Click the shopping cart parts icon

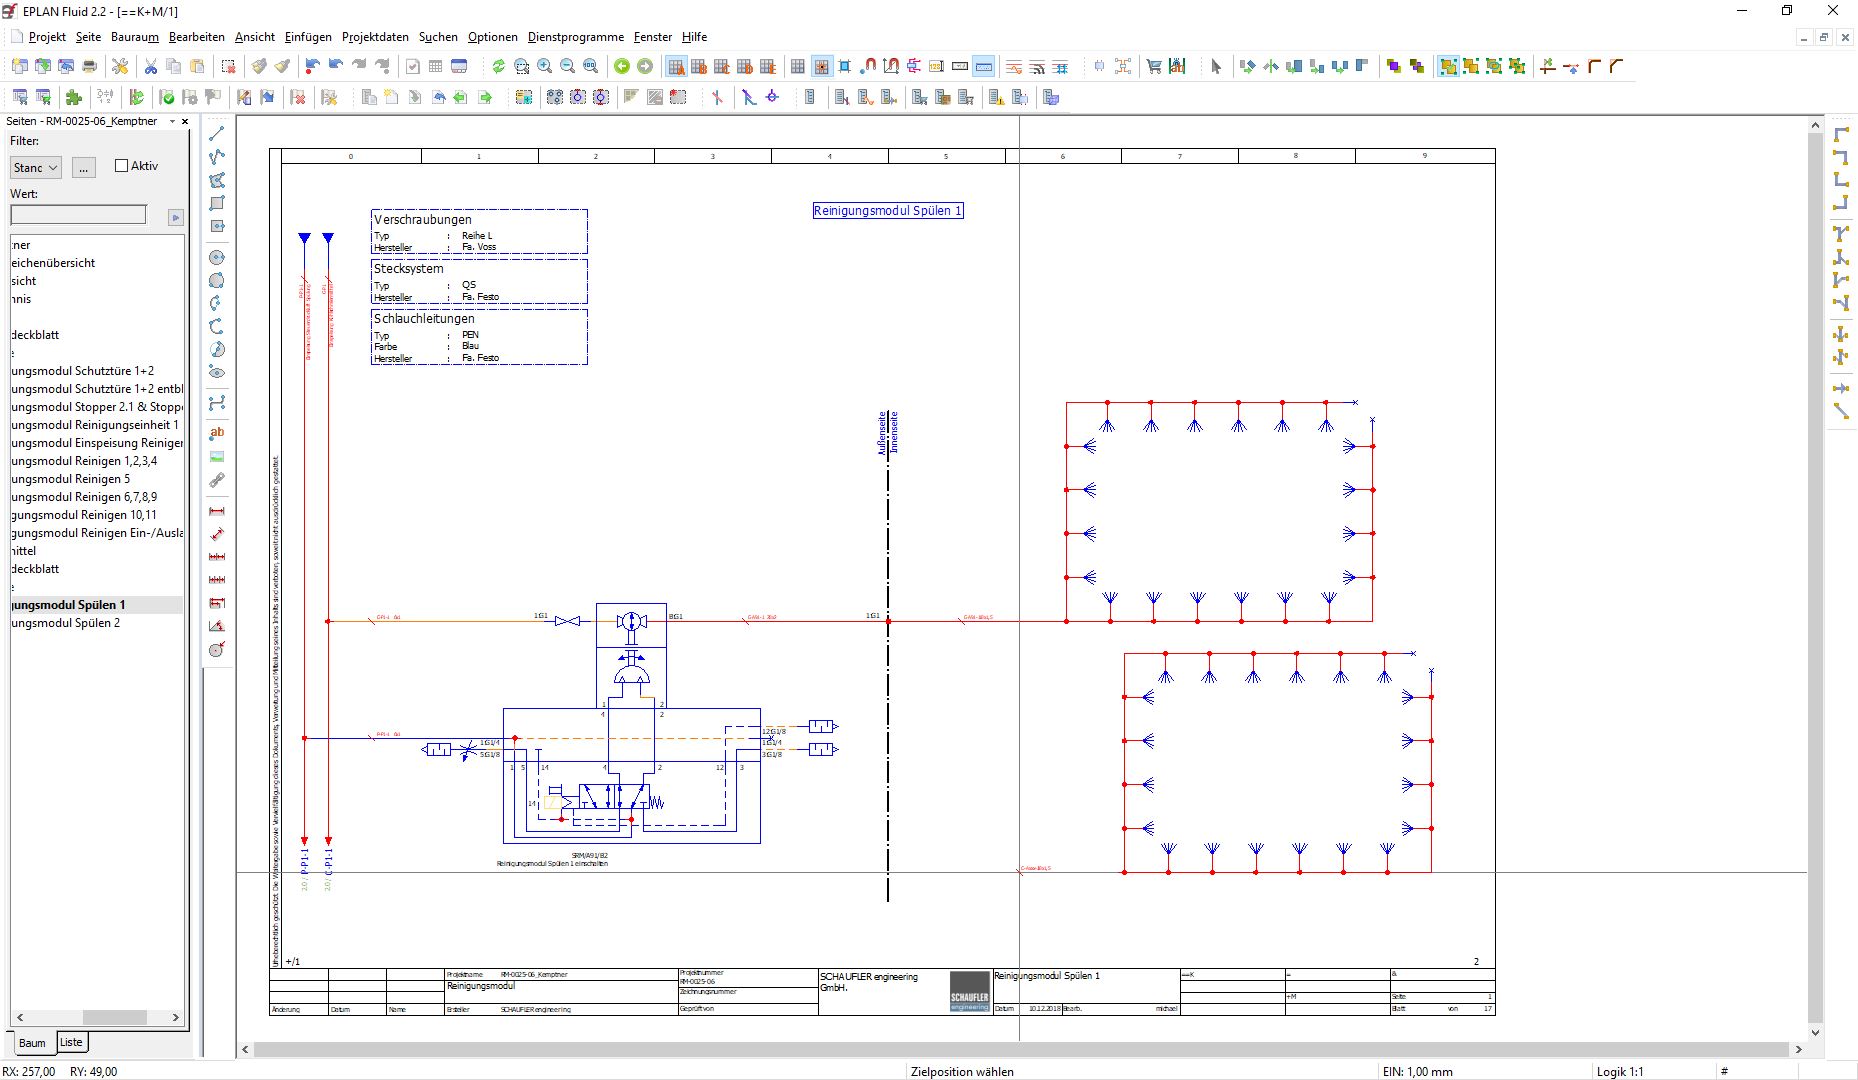(1154, 67)
